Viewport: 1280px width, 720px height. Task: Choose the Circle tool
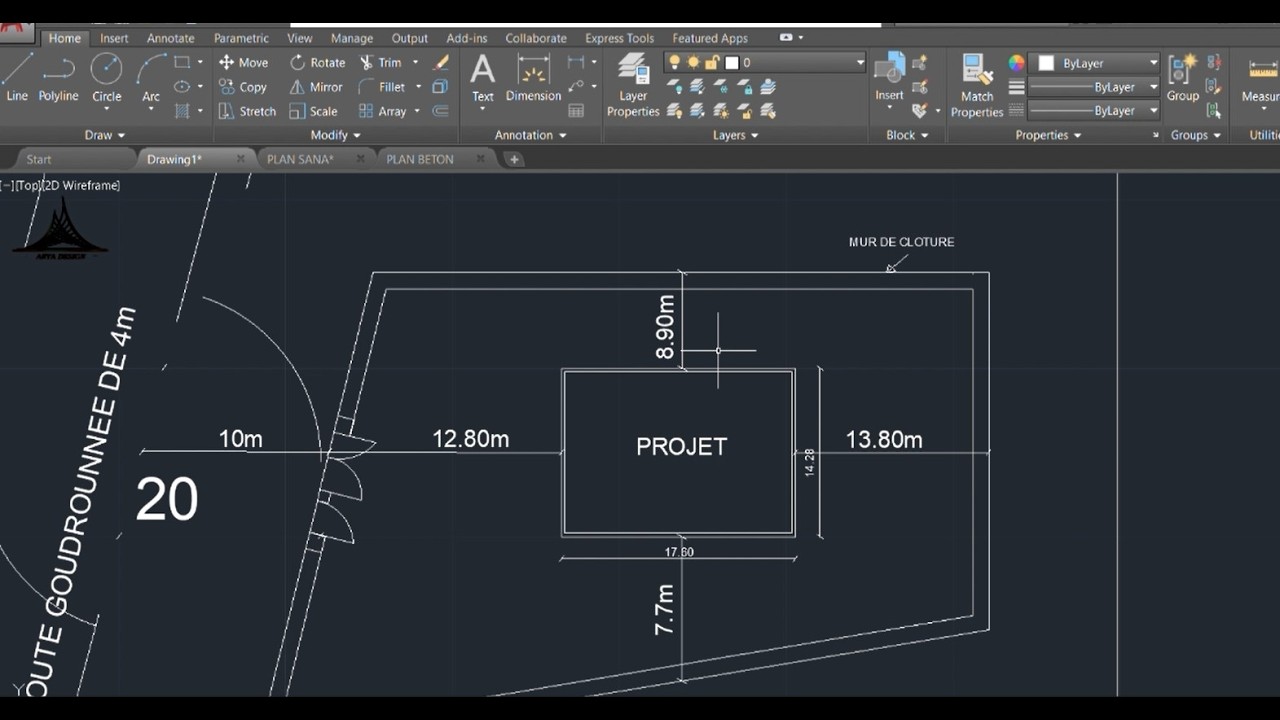106,77
